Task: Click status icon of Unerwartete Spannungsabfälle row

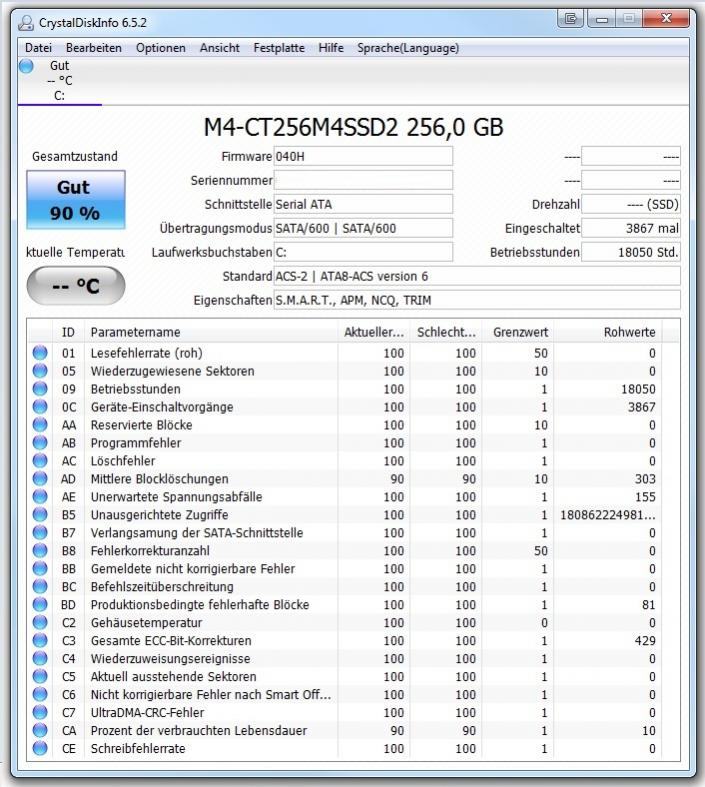Action: coord(40,496)
